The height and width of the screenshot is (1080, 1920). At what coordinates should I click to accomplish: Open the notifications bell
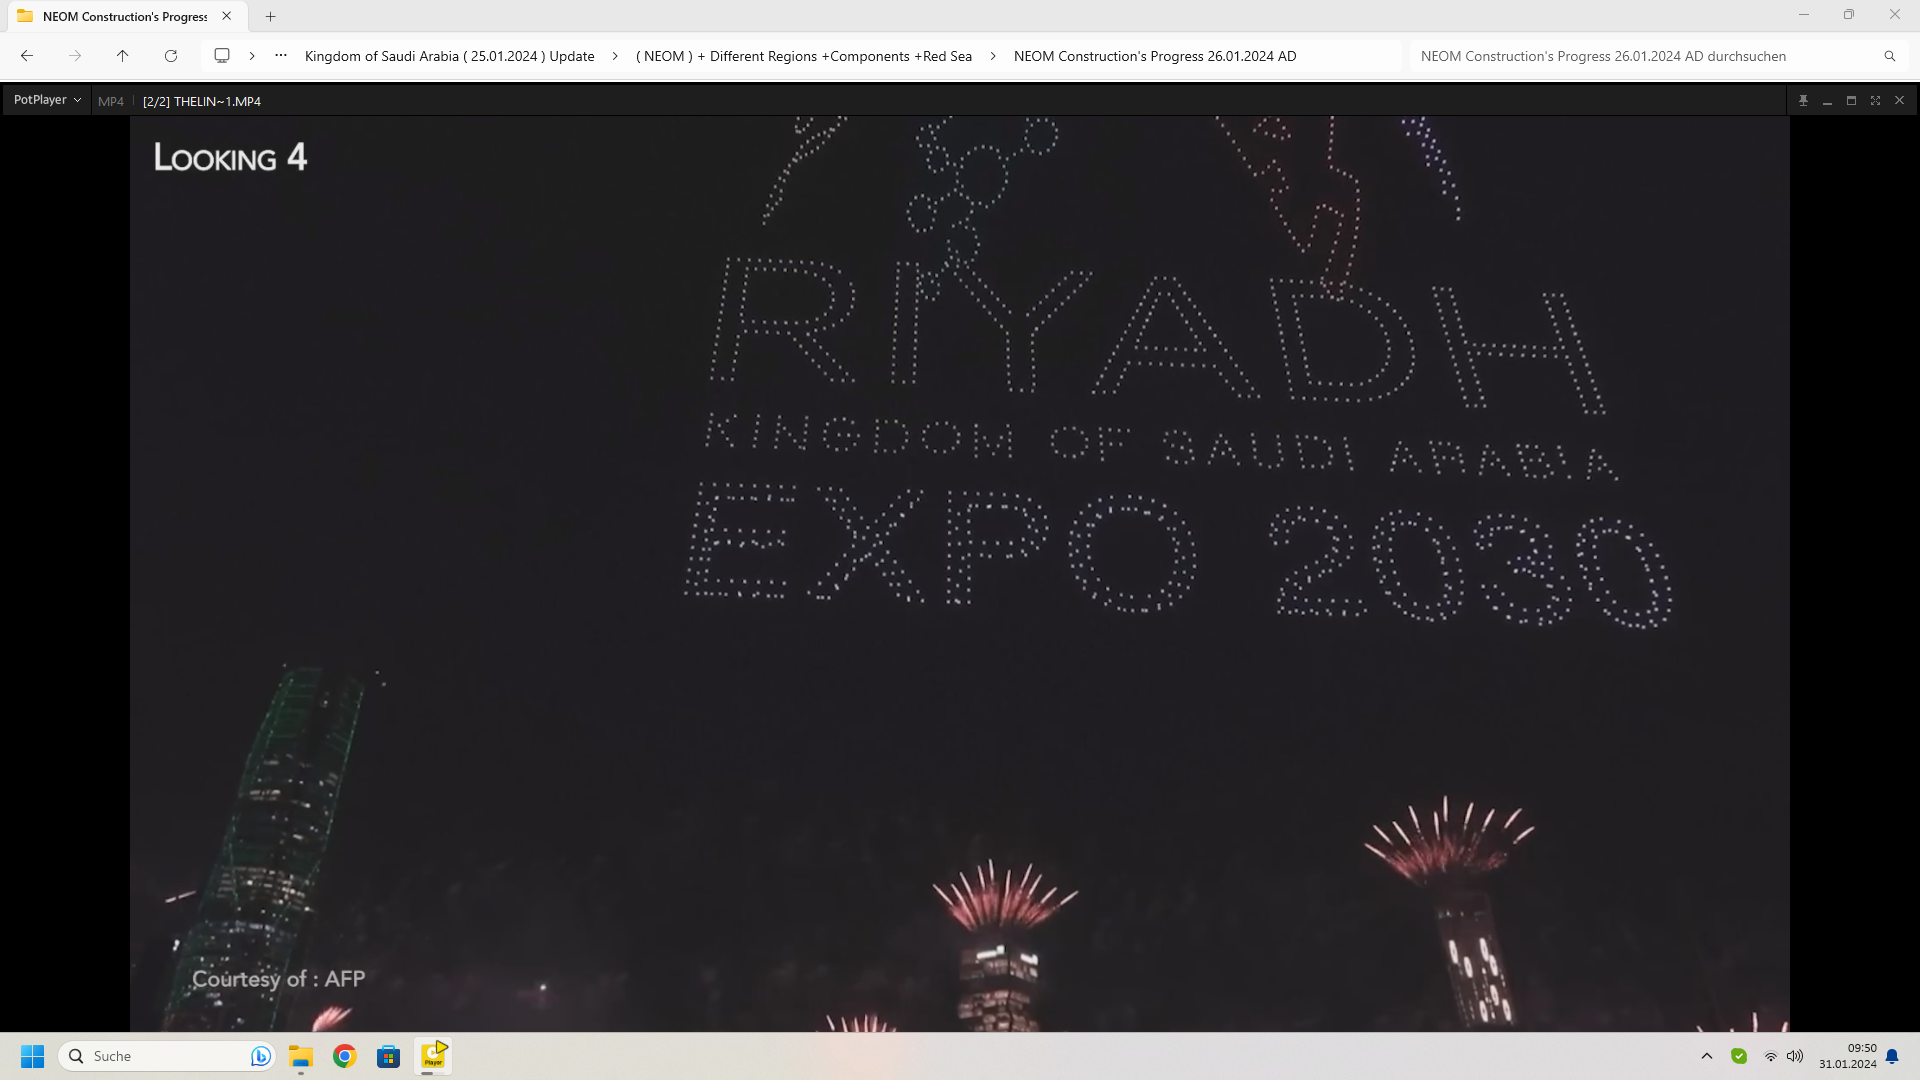click(x=1892, y=1056)
